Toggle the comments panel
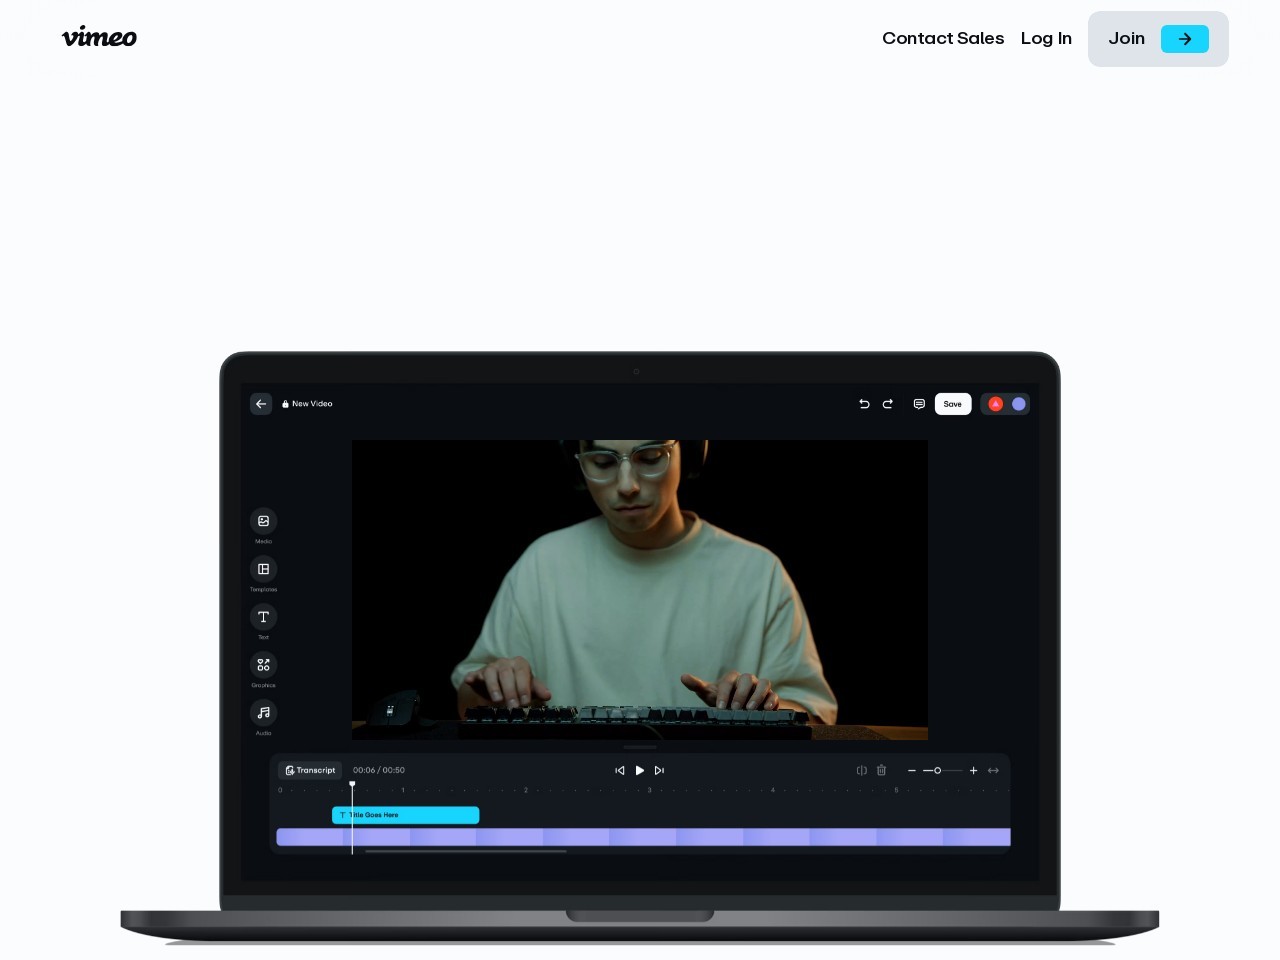 coord(918,404)
